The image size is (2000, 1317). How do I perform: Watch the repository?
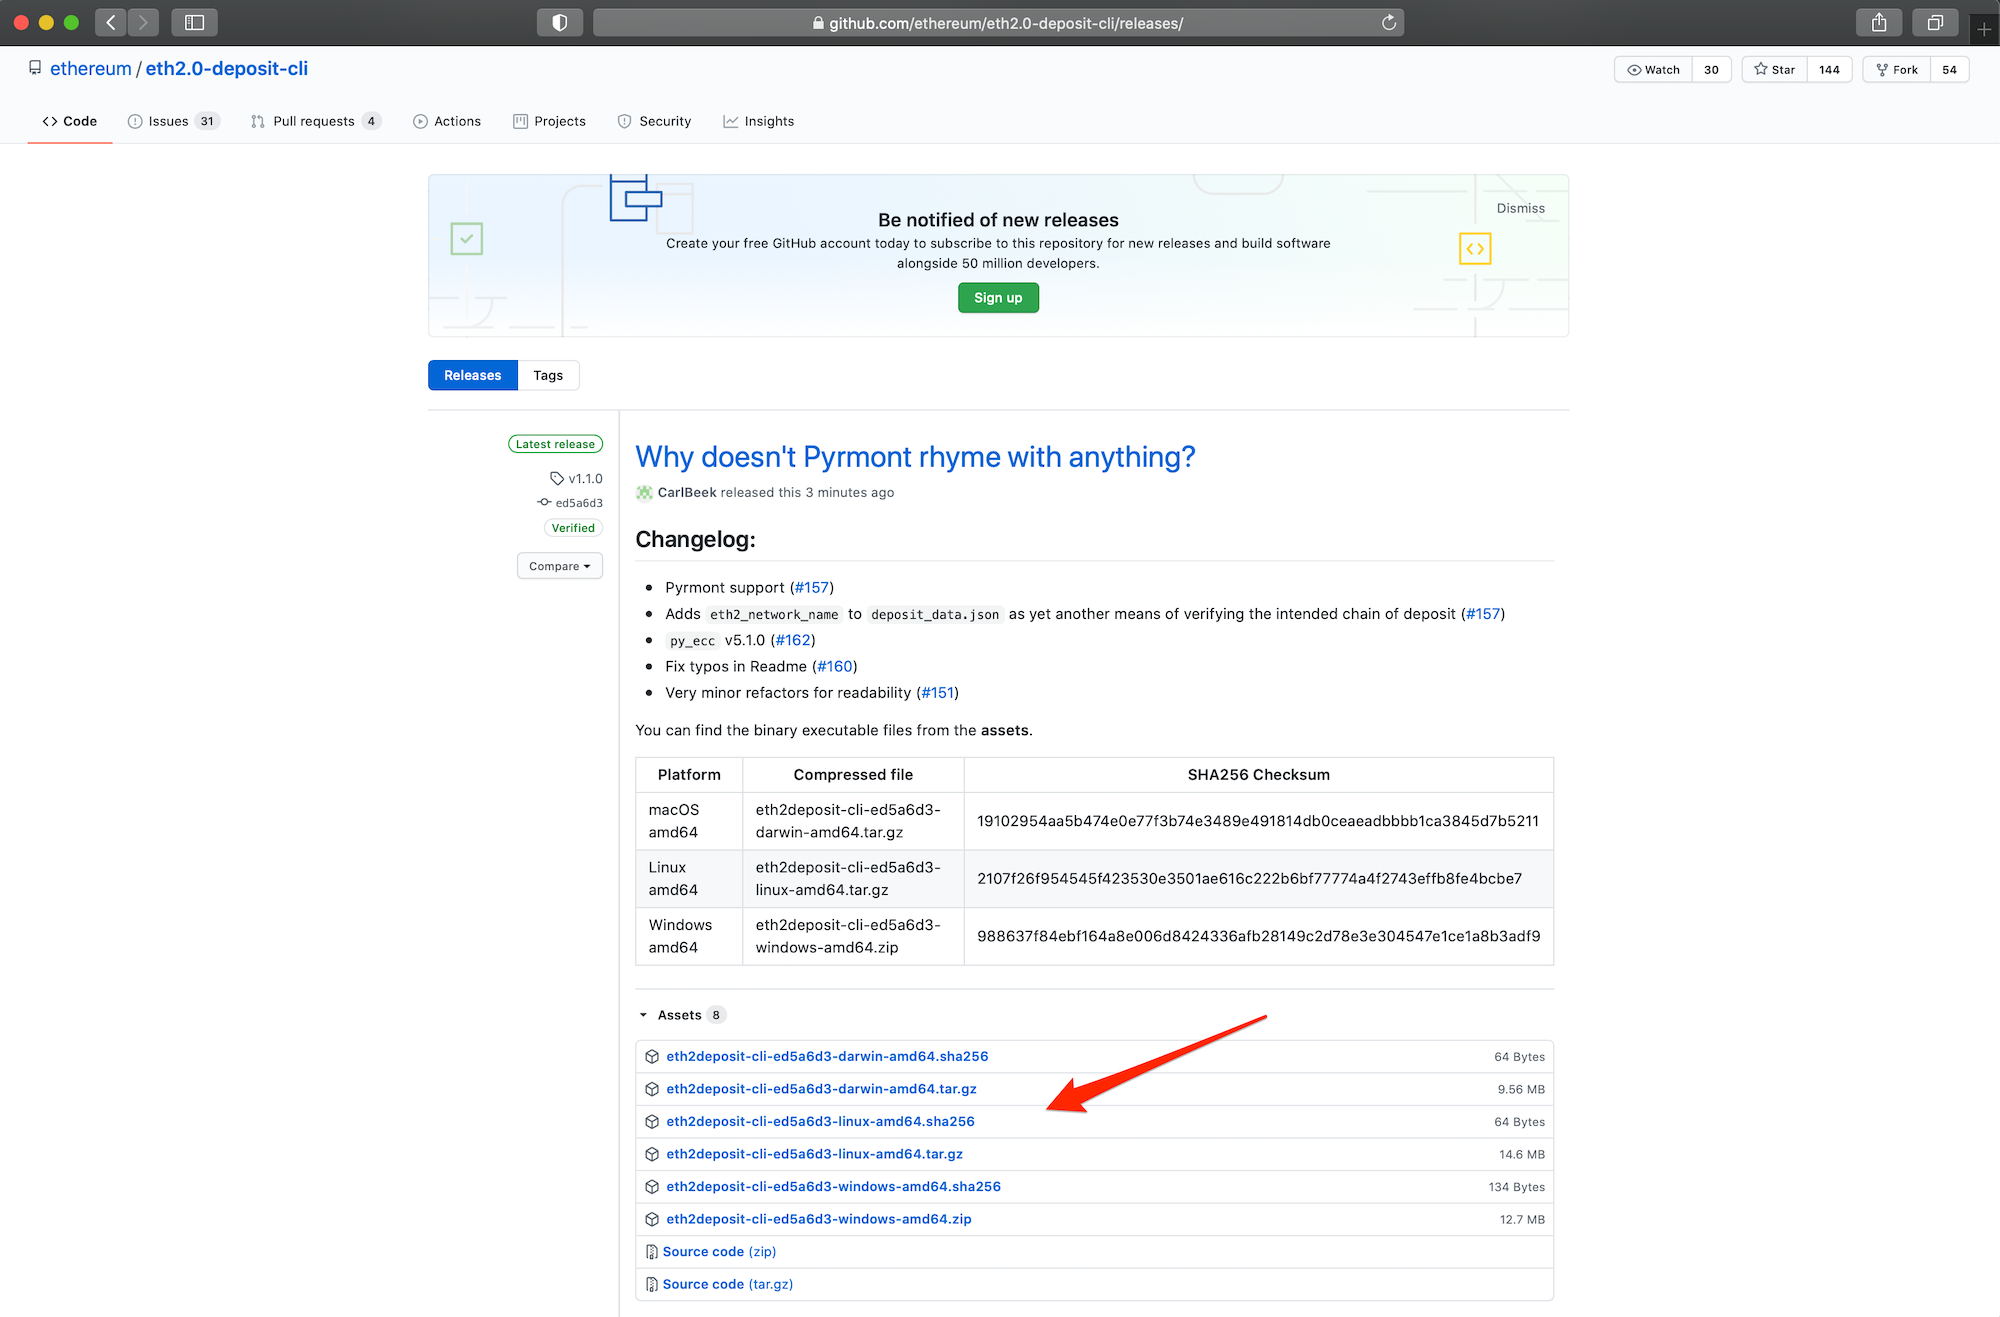point(1653,69)
